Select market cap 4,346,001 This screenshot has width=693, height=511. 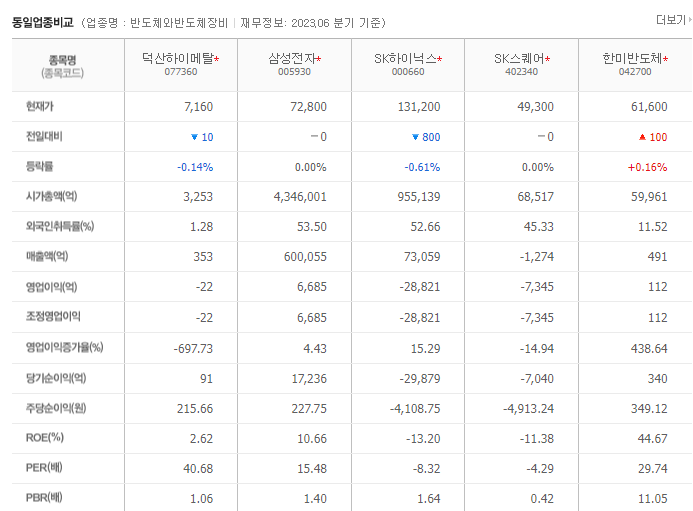[300, 197]
